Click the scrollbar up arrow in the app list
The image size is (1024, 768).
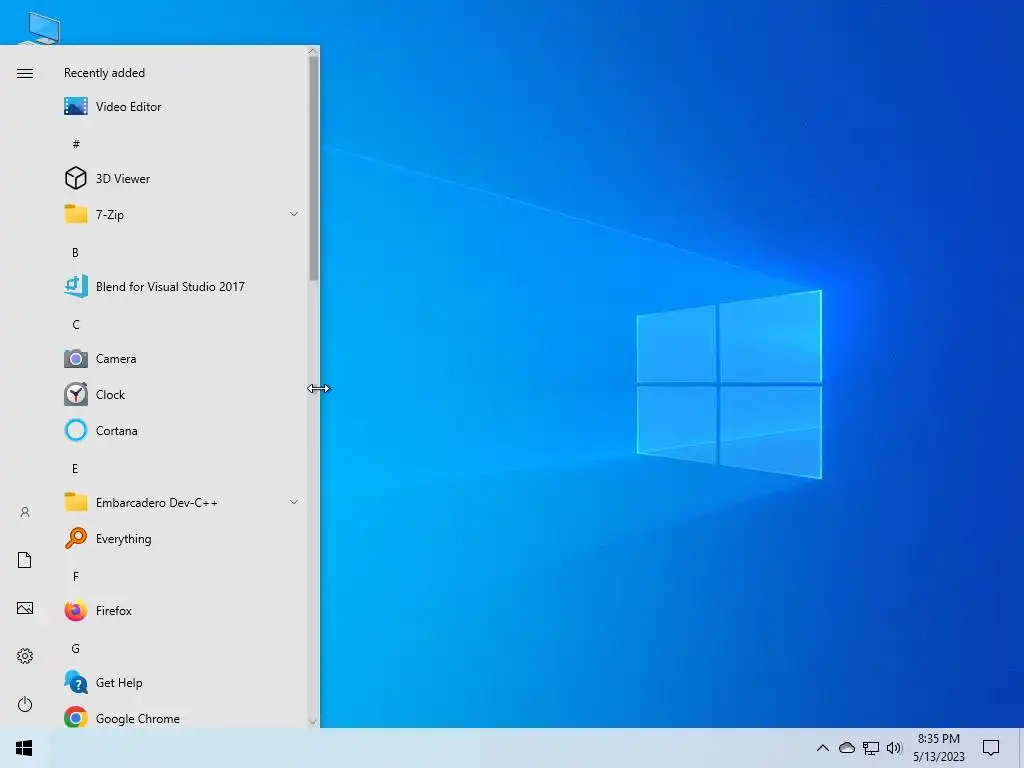[x=313, y=51]
